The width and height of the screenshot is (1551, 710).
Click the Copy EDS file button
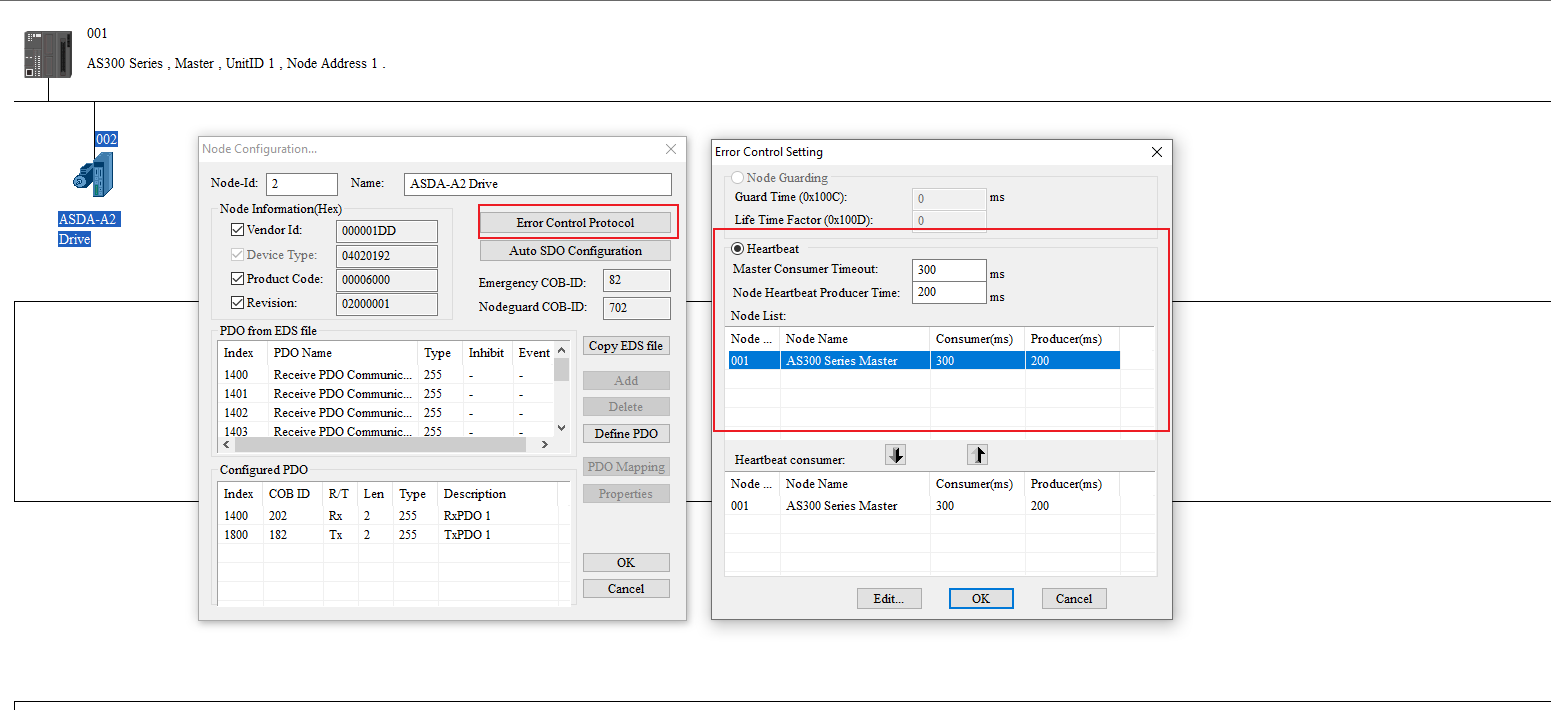(625, 346)
